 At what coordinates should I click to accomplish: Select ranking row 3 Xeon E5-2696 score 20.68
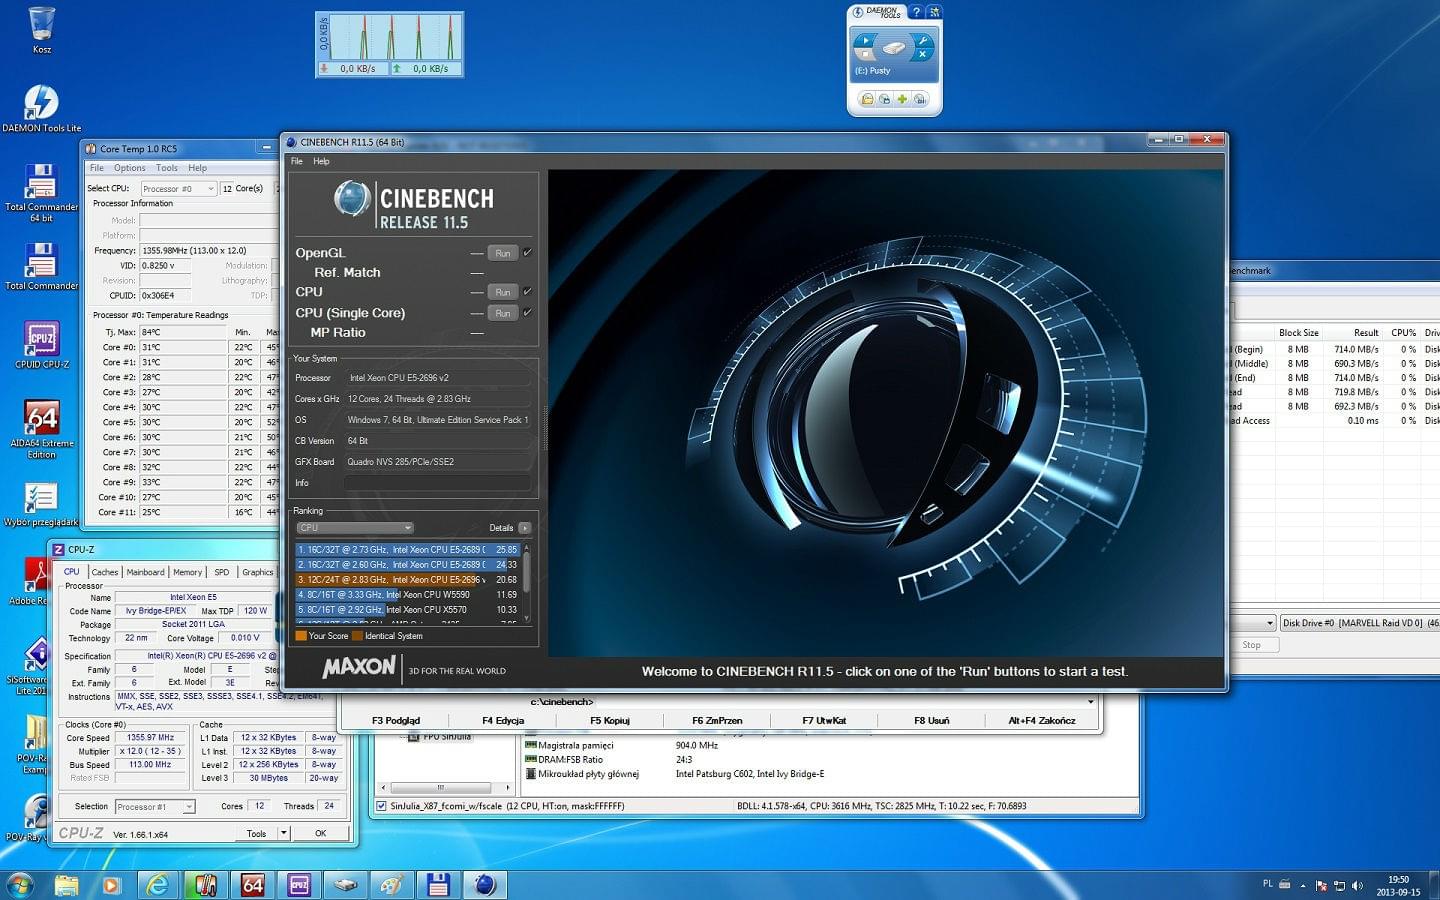pos(407,579)
